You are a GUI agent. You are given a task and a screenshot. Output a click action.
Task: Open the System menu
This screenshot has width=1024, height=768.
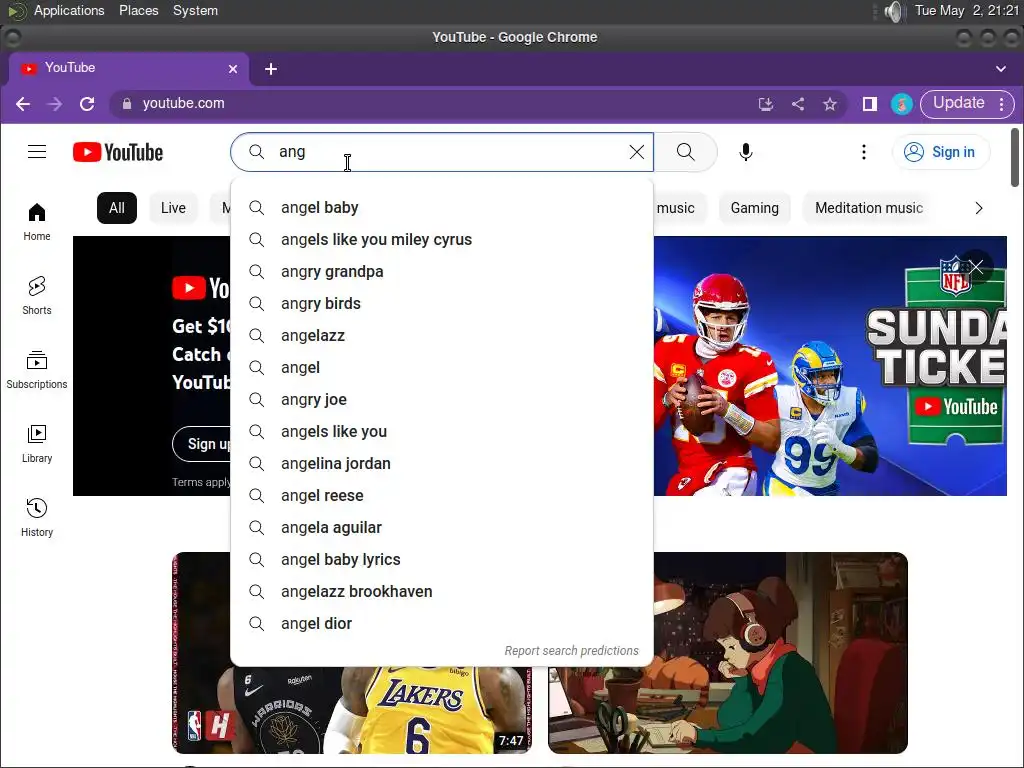tap(195, 10)
